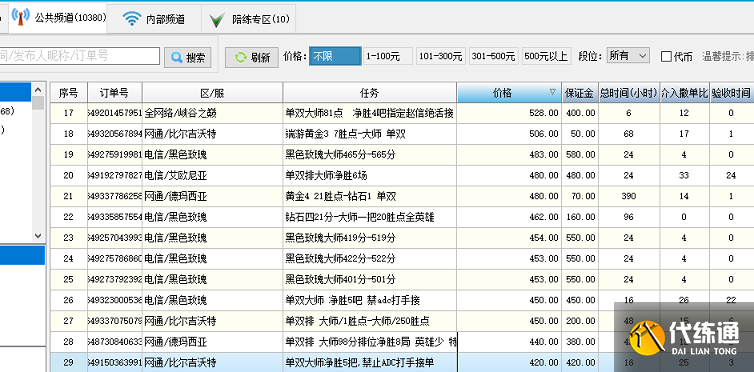Viewport: 754px width, 372px height.
Task: Click the antenna icon on 公共频道 tab
Action: [x=21, y=18]
